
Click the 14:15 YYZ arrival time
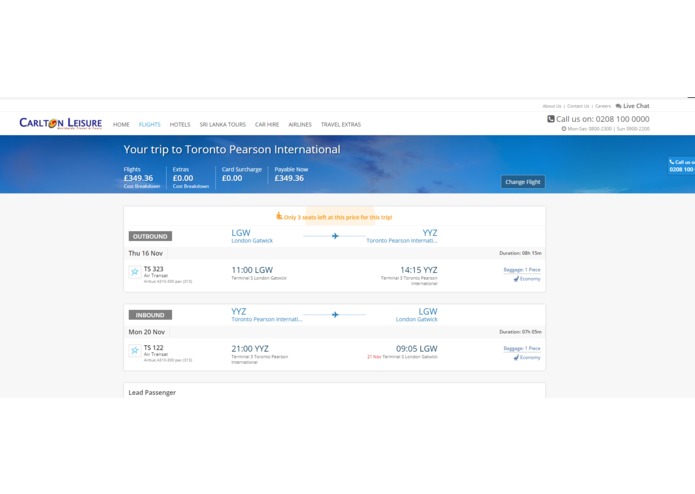point(419,270)
